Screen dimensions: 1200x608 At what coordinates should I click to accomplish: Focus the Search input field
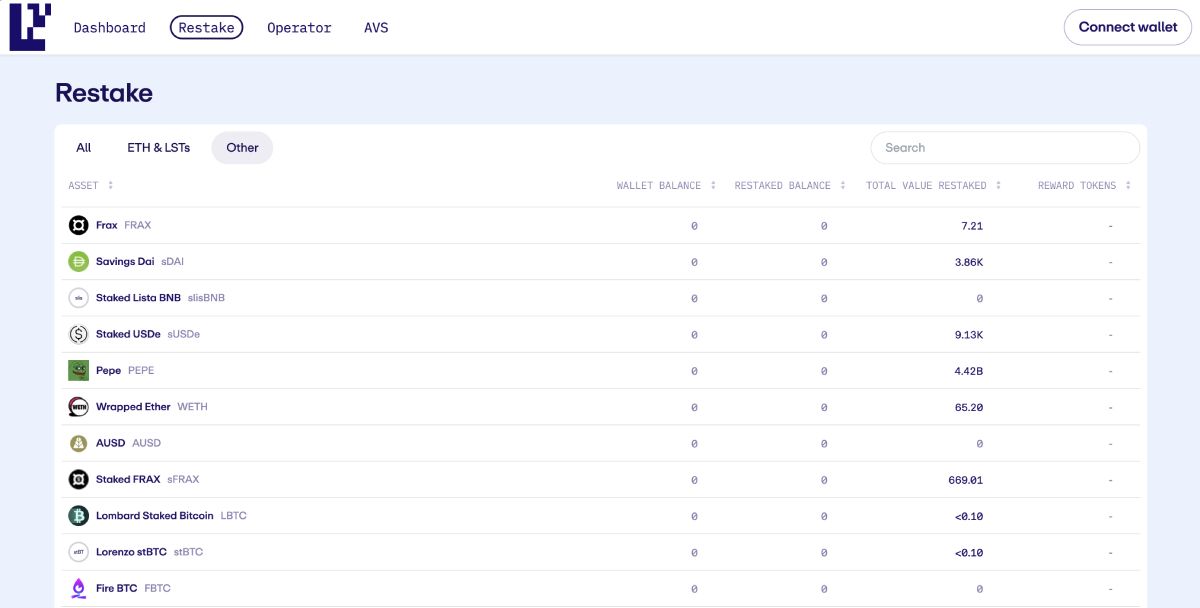(1005, 148)
